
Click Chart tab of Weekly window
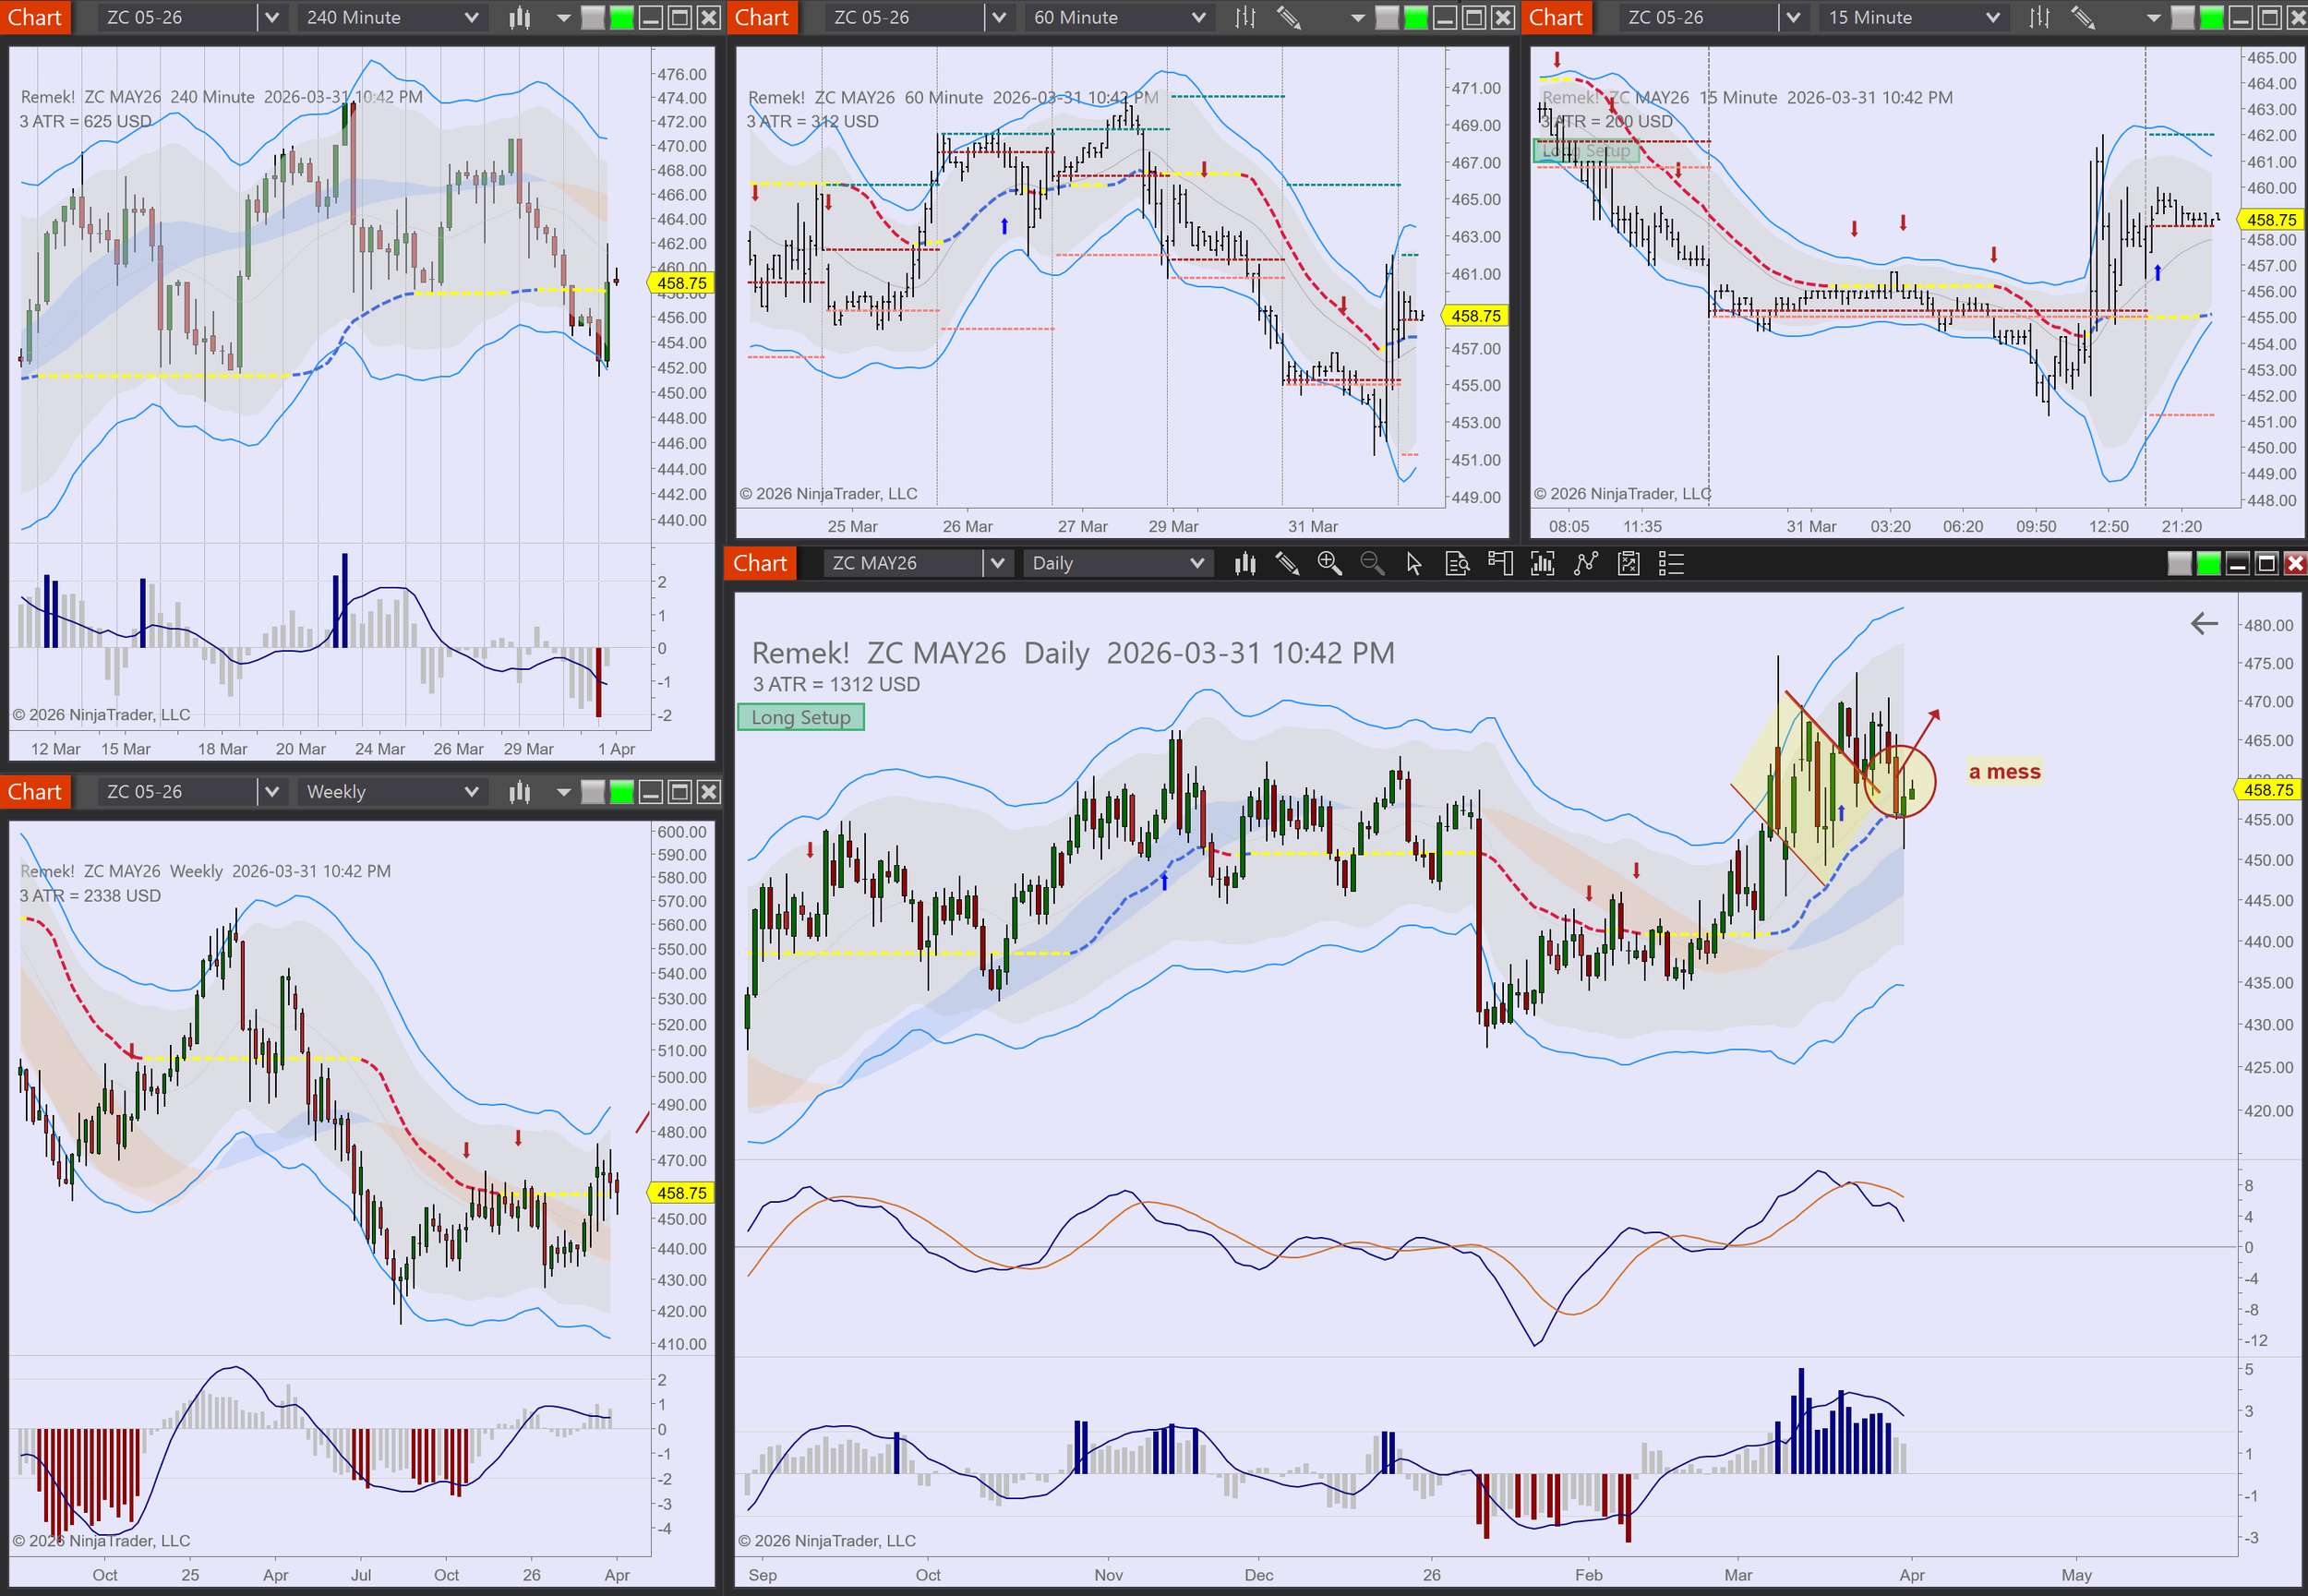coord(35,792)
